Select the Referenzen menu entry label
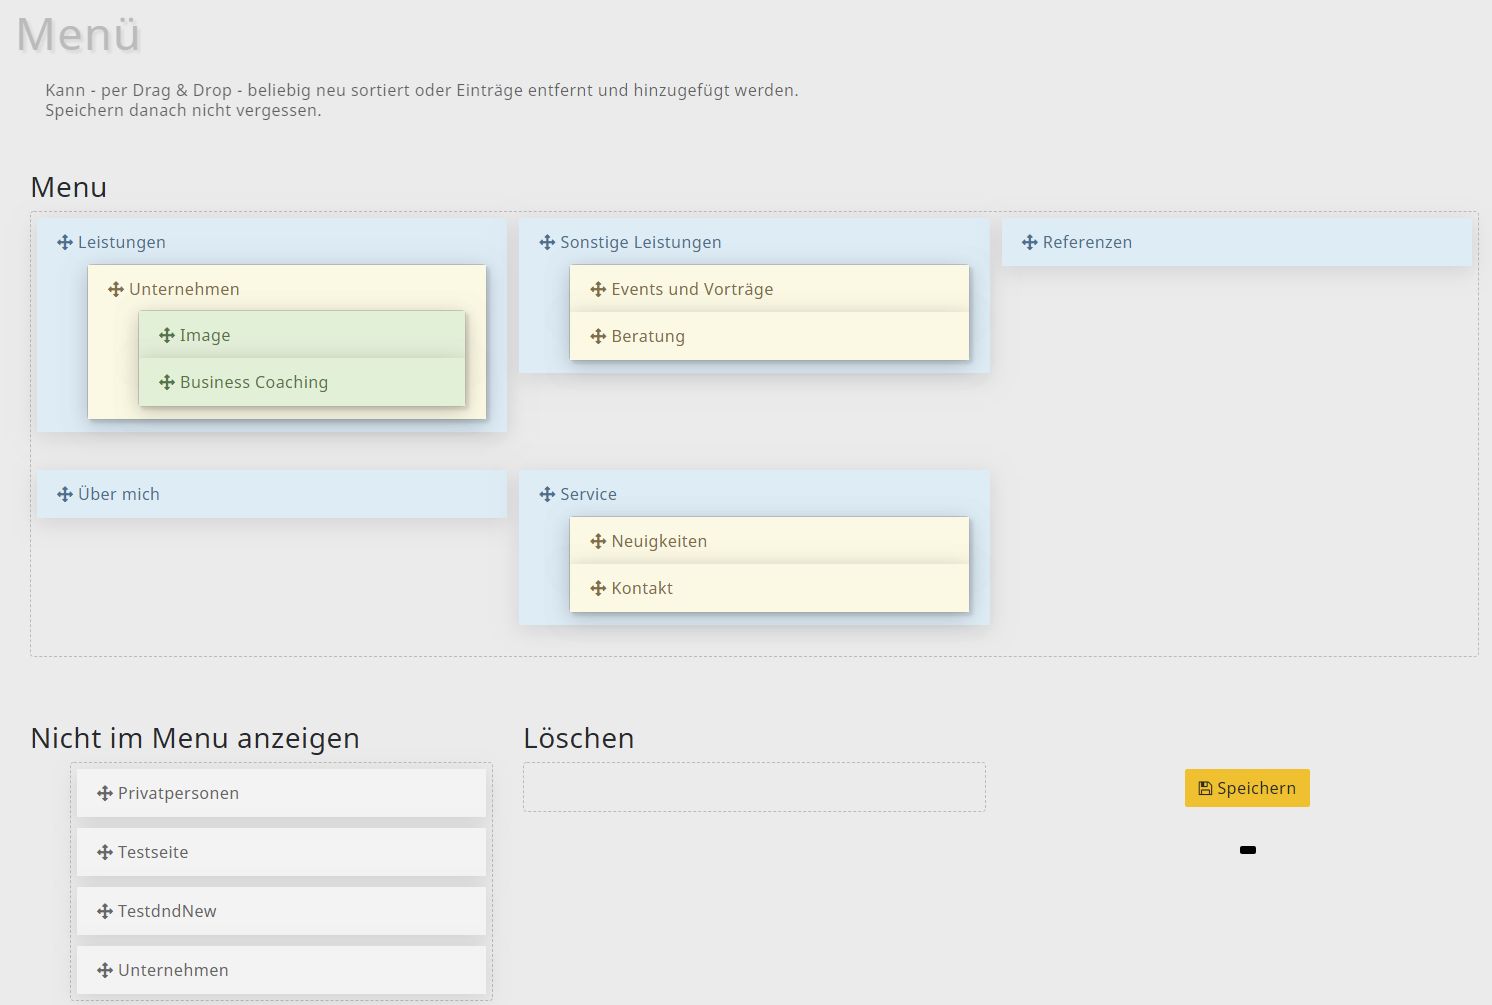The width and height of the screenshot is (1492, 1005). tap(1087, 242)
